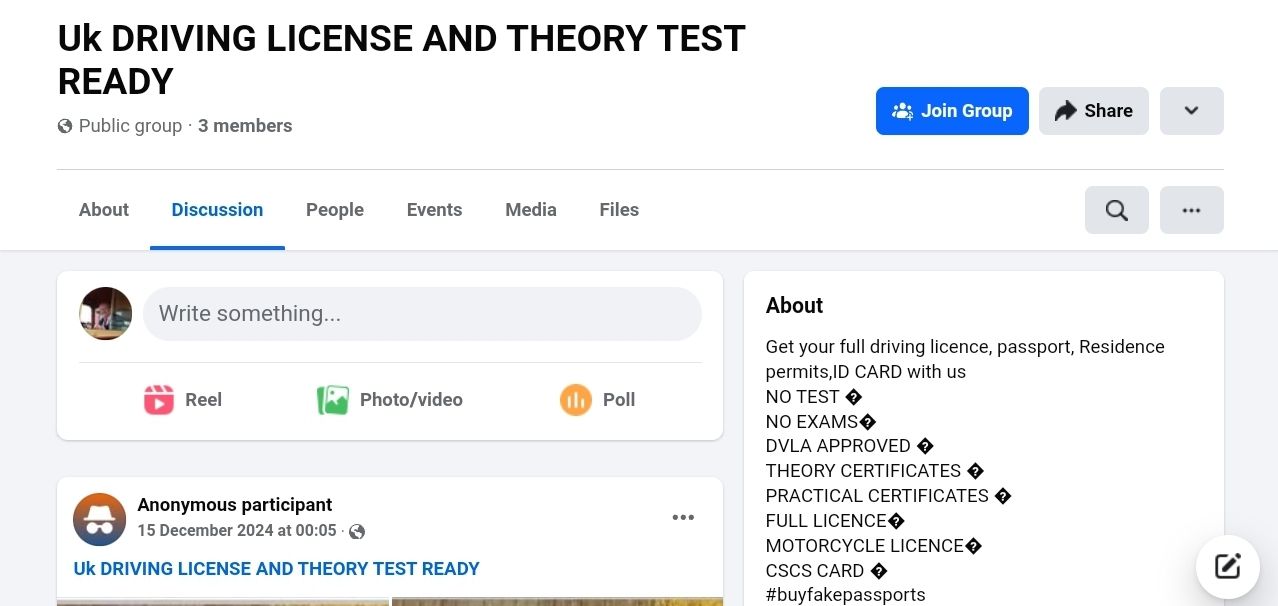Open the group search magnifier icon
1278x606 pixels.
(x=1116, y=210)
